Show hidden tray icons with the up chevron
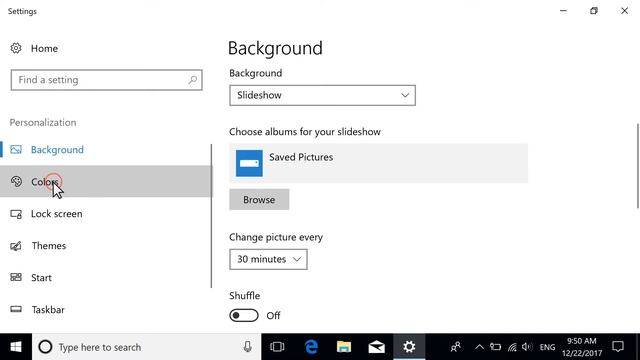 click(479, 347)
